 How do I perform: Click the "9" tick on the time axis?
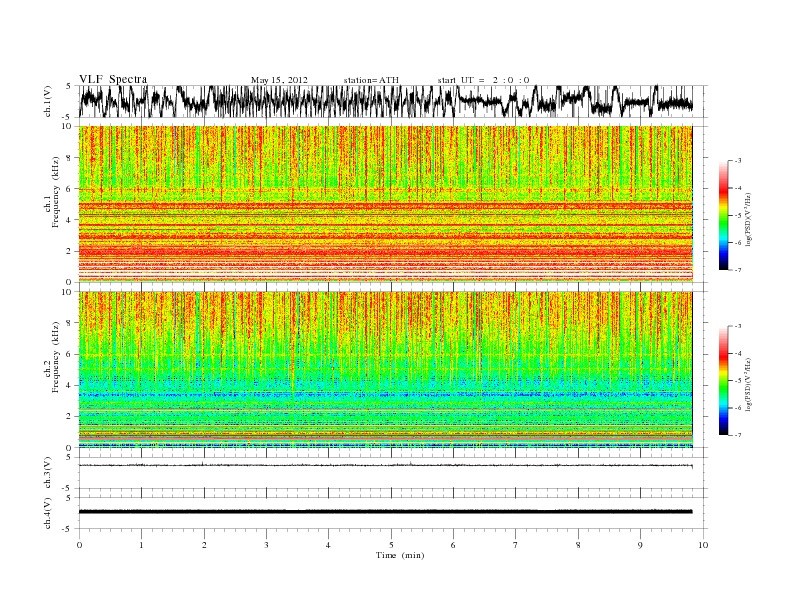coord(640,545)
